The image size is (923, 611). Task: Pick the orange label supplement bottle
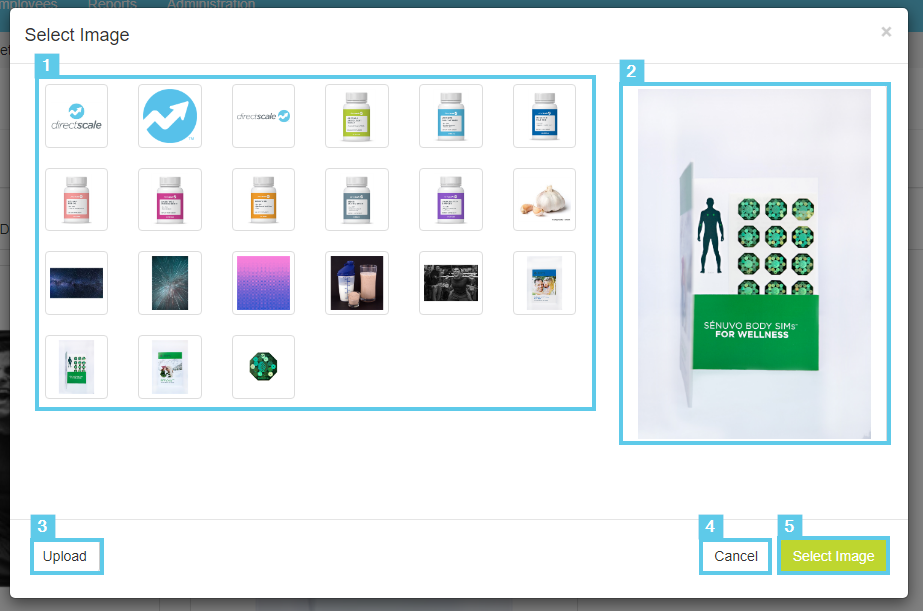click(263, 200)
